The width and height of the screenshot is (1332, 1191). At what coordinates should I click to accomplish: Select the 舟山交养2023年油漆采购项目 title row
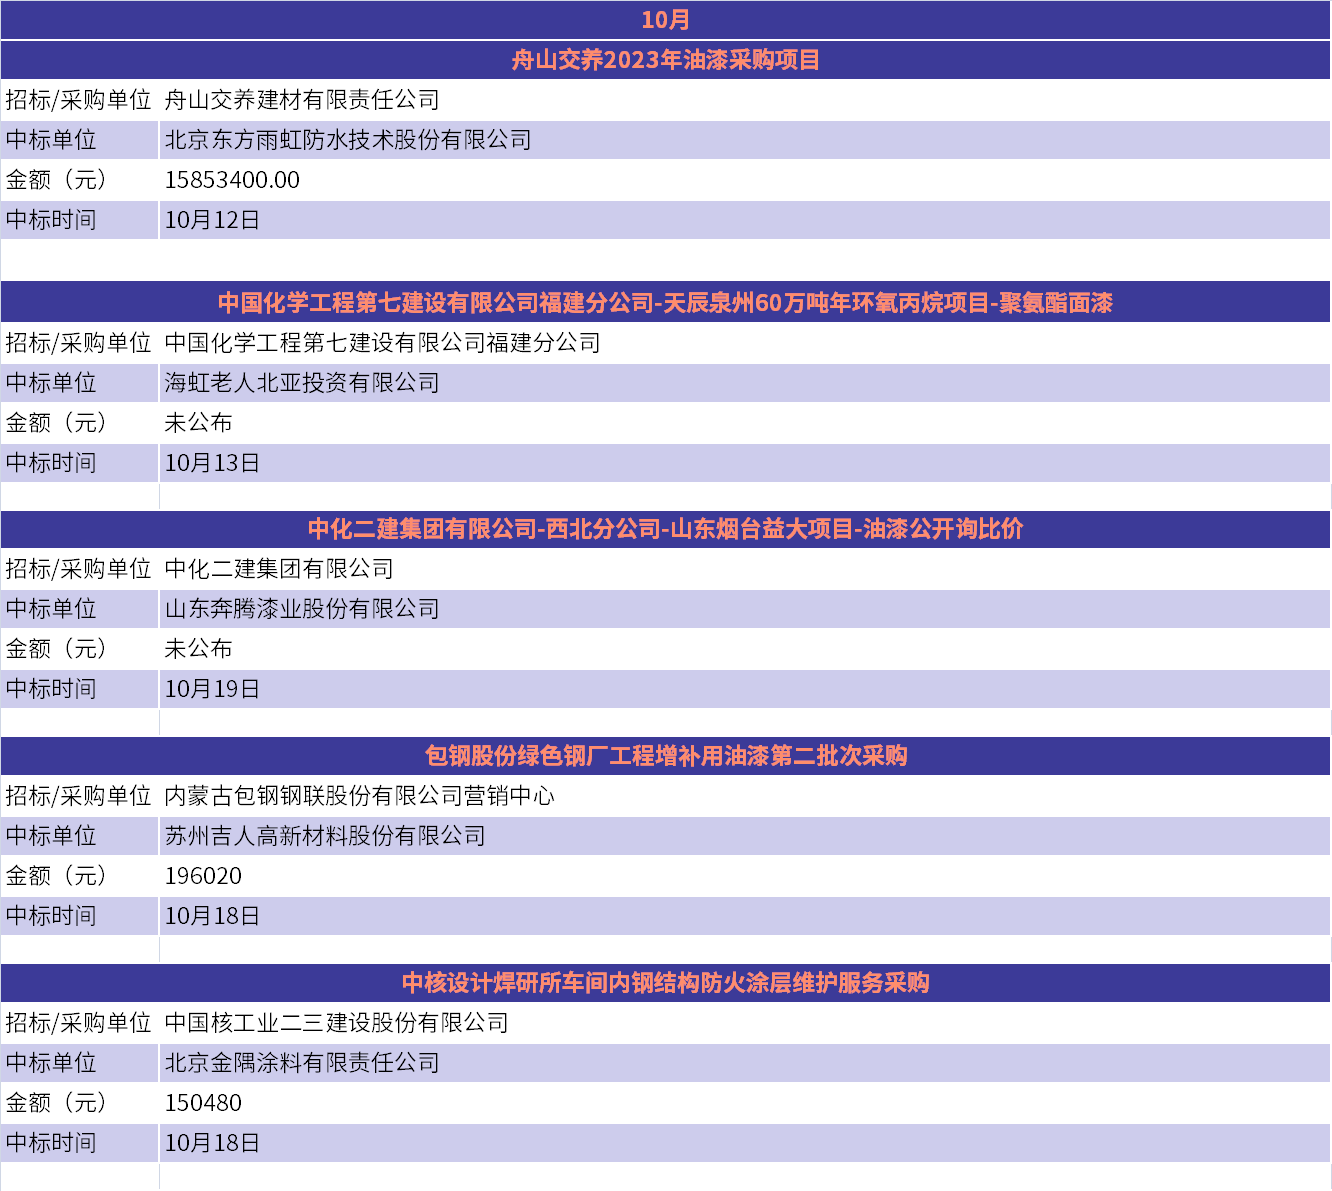[x=665, y=60]
